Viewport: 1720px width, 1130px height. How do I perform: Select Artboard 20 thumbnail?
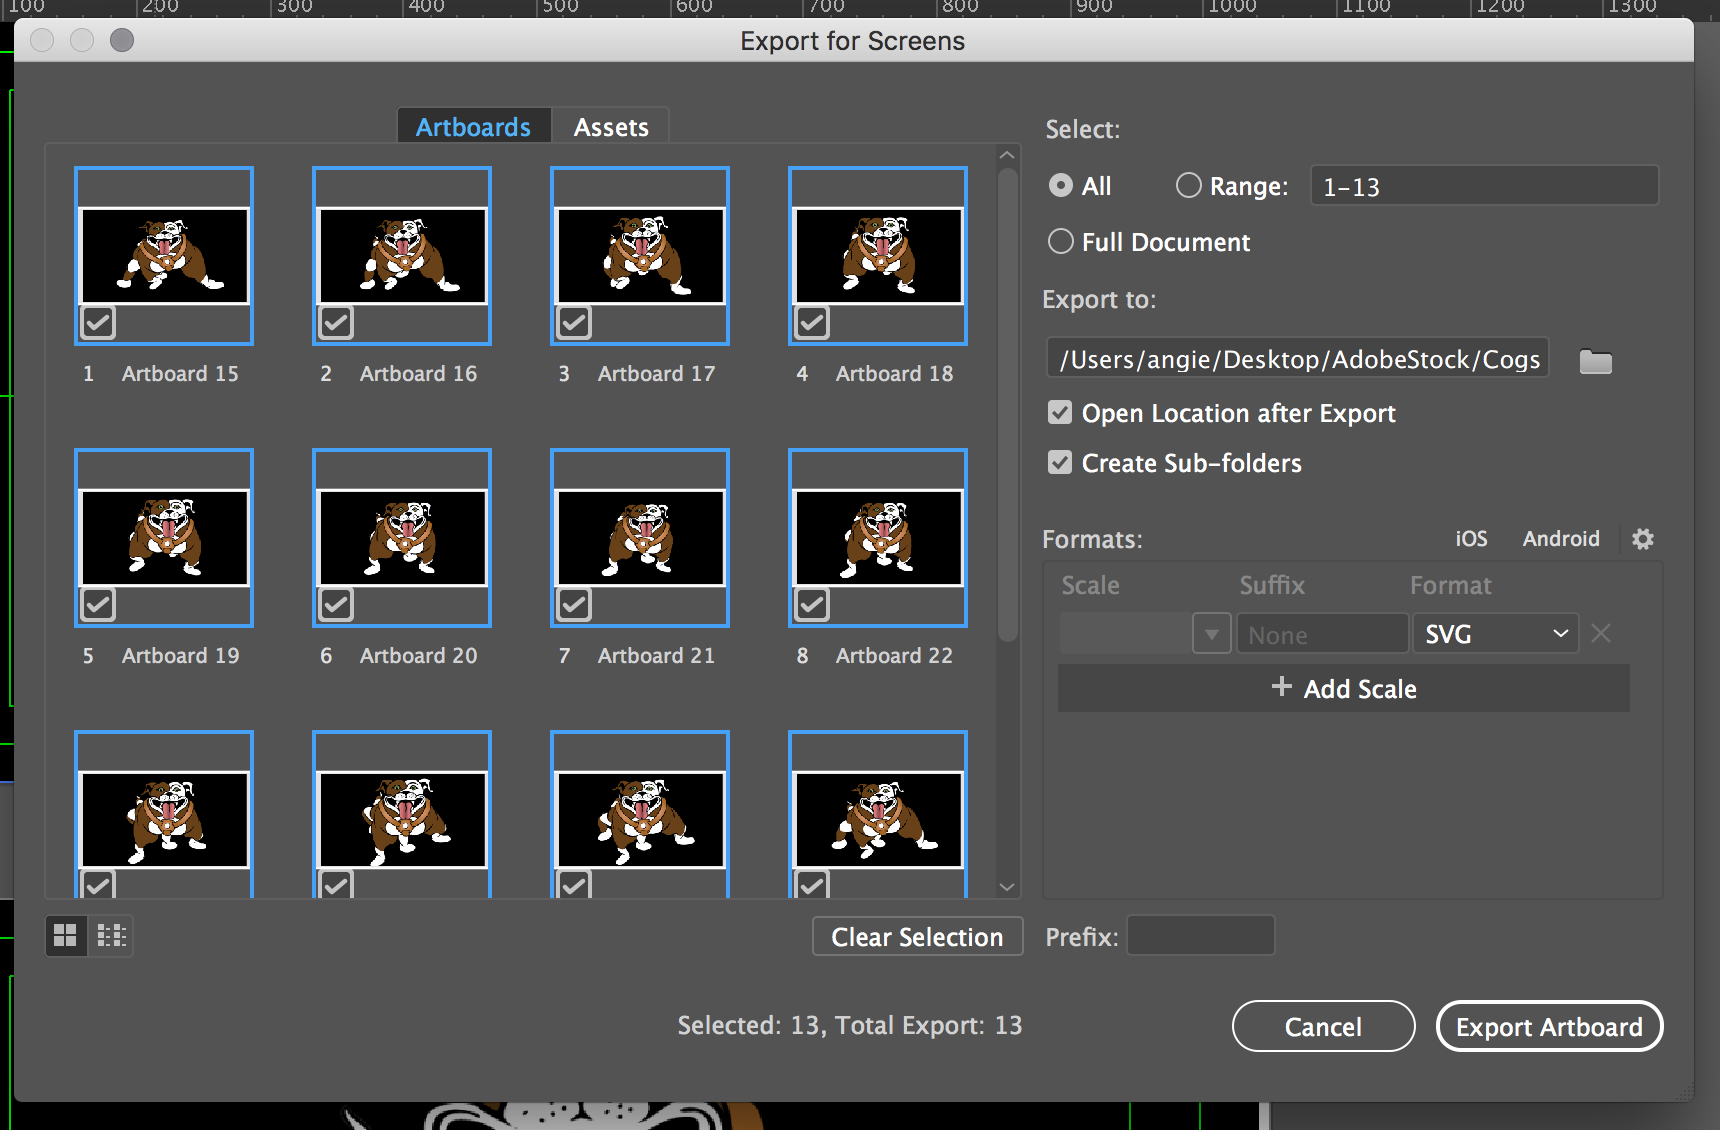(x=402, y=537)
